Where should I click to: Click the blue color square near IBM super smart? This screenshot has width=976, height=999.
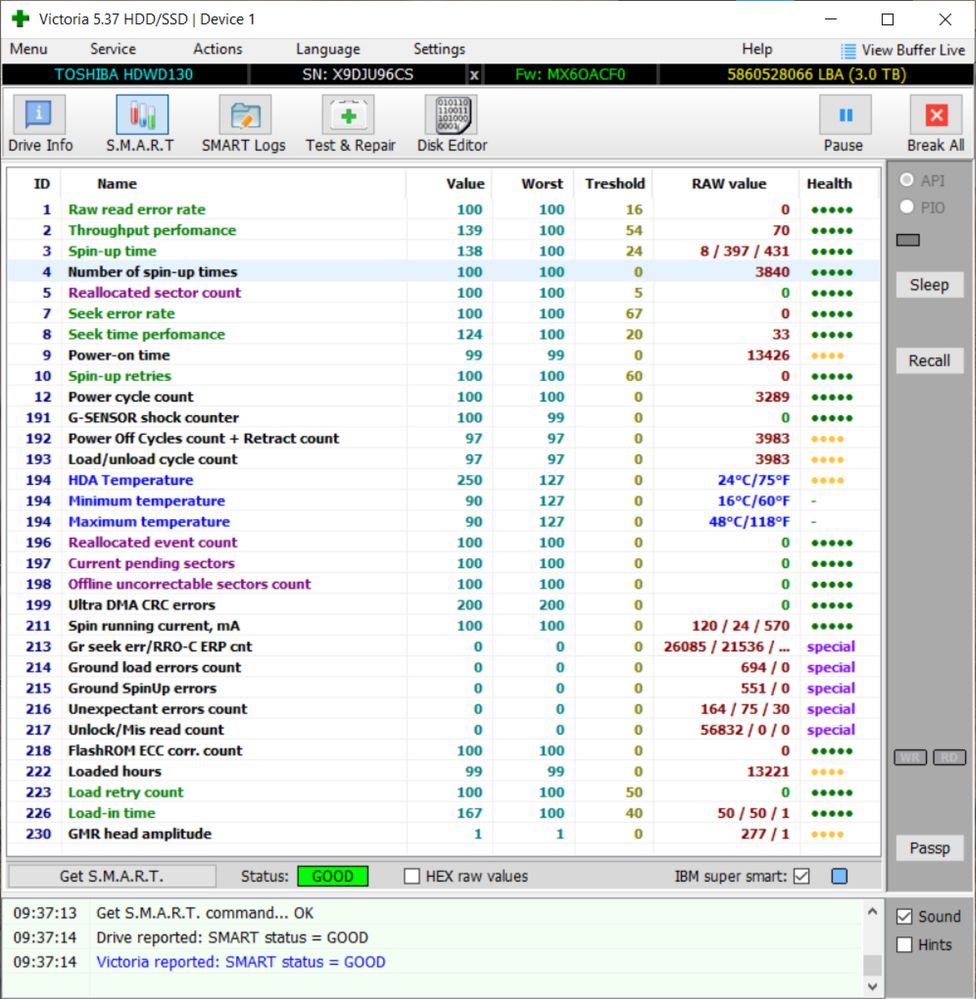point(840,876)
